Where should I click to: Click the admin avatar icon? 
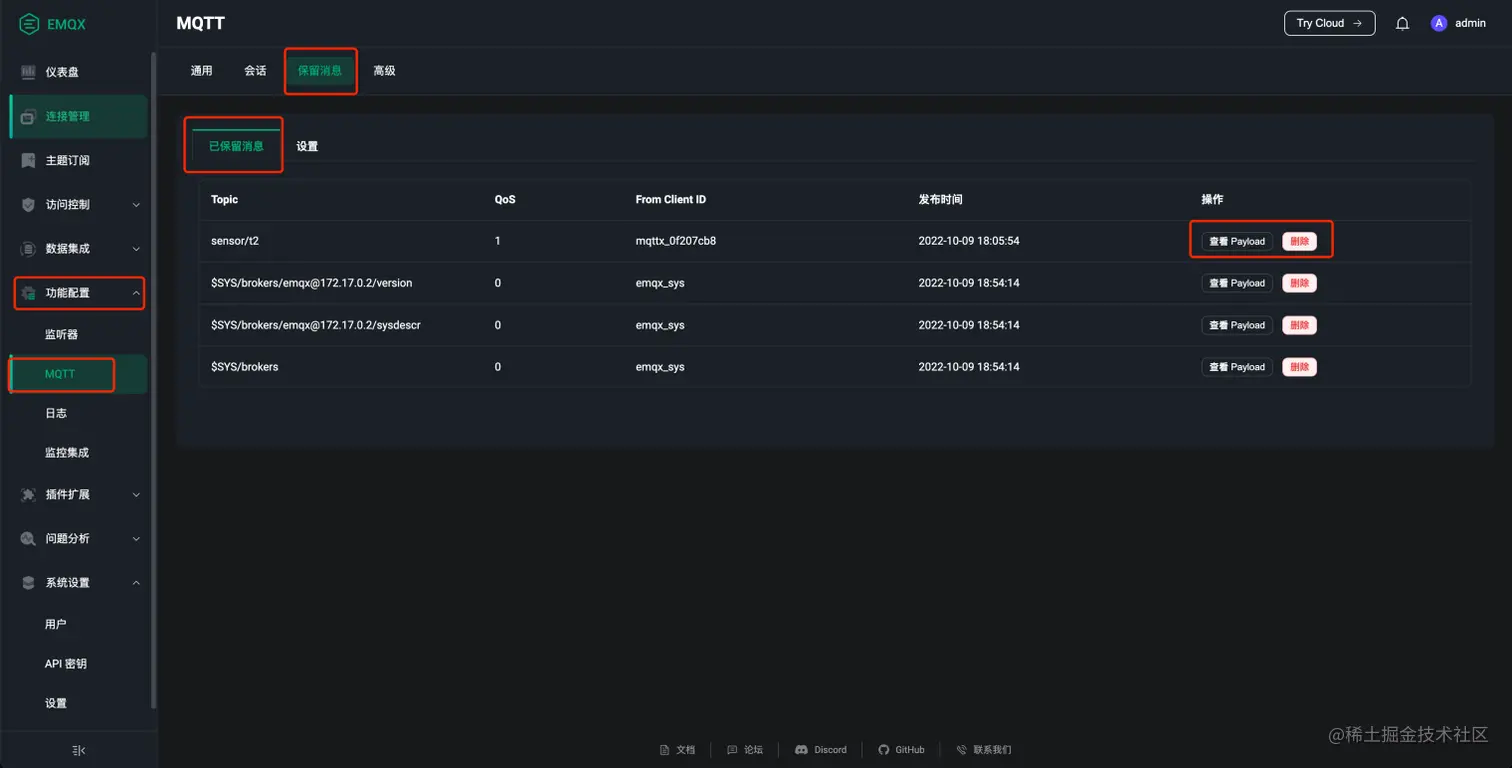click(1438, 23)
